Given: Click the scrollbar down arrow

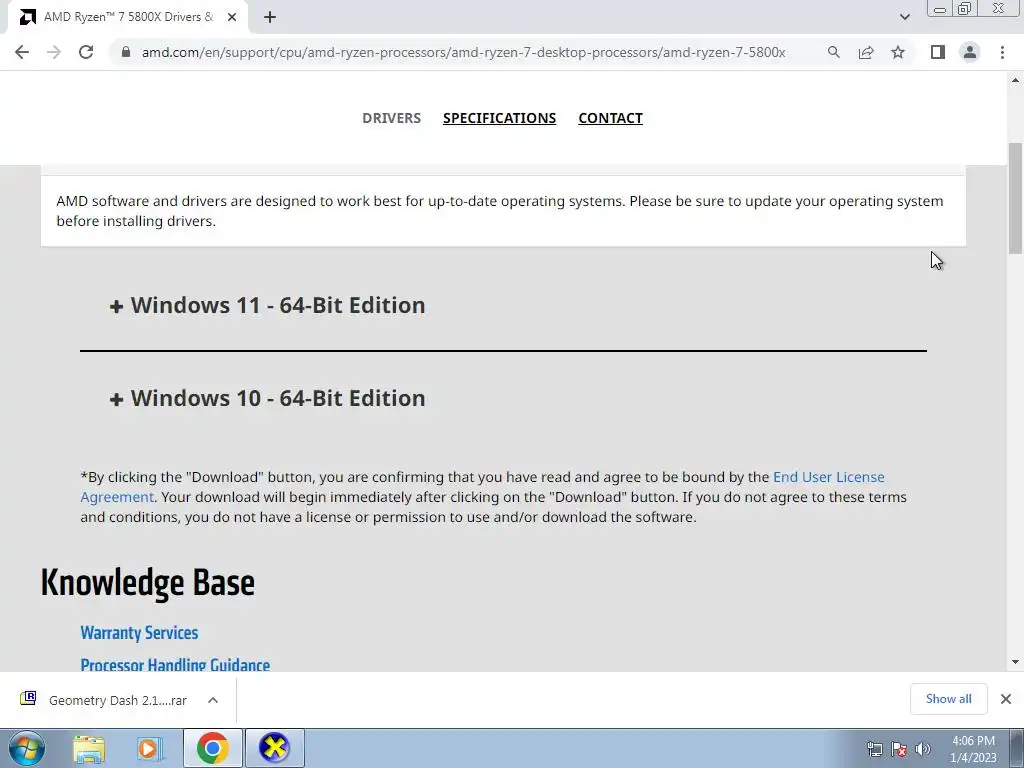Looking at the screenshot, I should [x=1016, y=662].
